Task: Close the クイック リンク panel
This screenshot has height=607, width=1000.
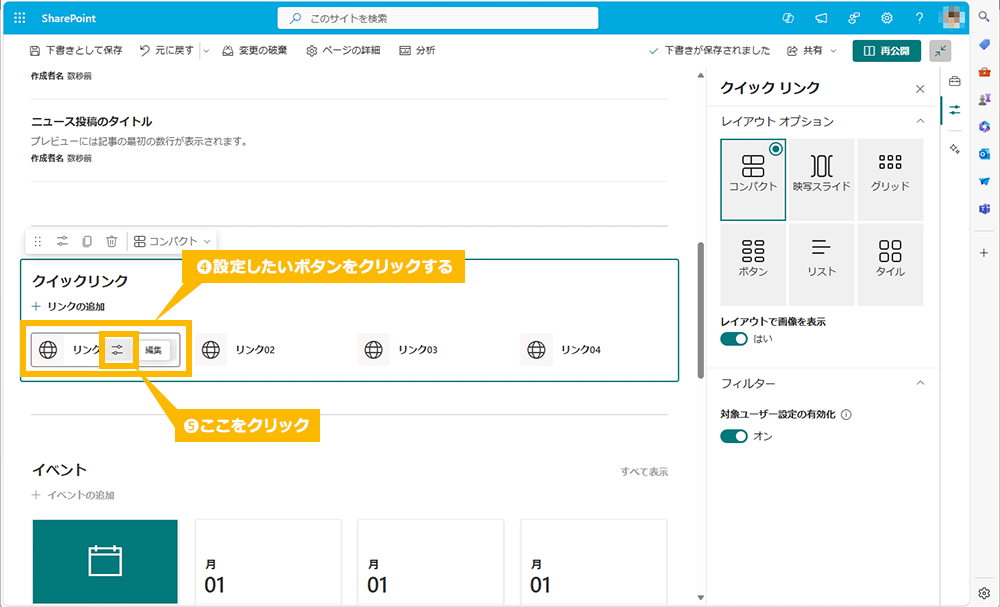Action: tap(920, 89)
